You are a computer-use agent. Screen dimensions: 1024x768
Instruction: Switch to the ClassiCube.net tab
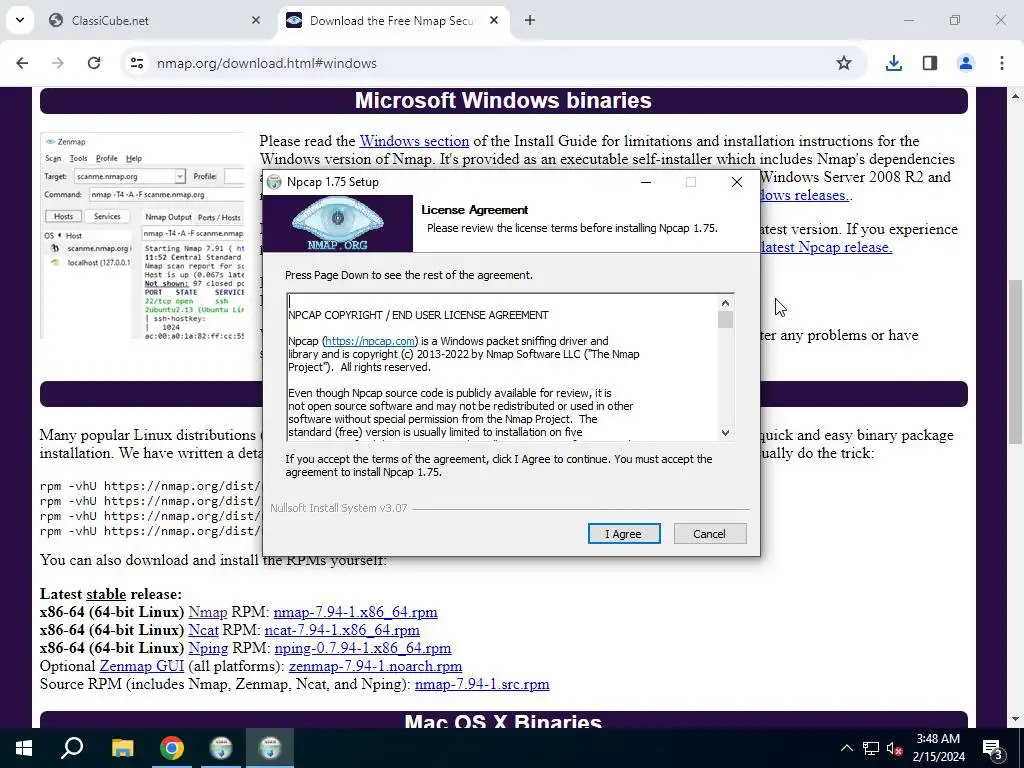[x=155, y=20]
